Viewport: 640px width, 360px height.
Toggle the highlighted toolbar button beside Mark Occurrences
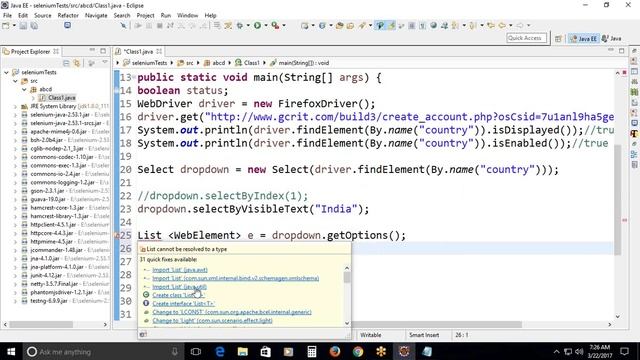pos(380,26)
